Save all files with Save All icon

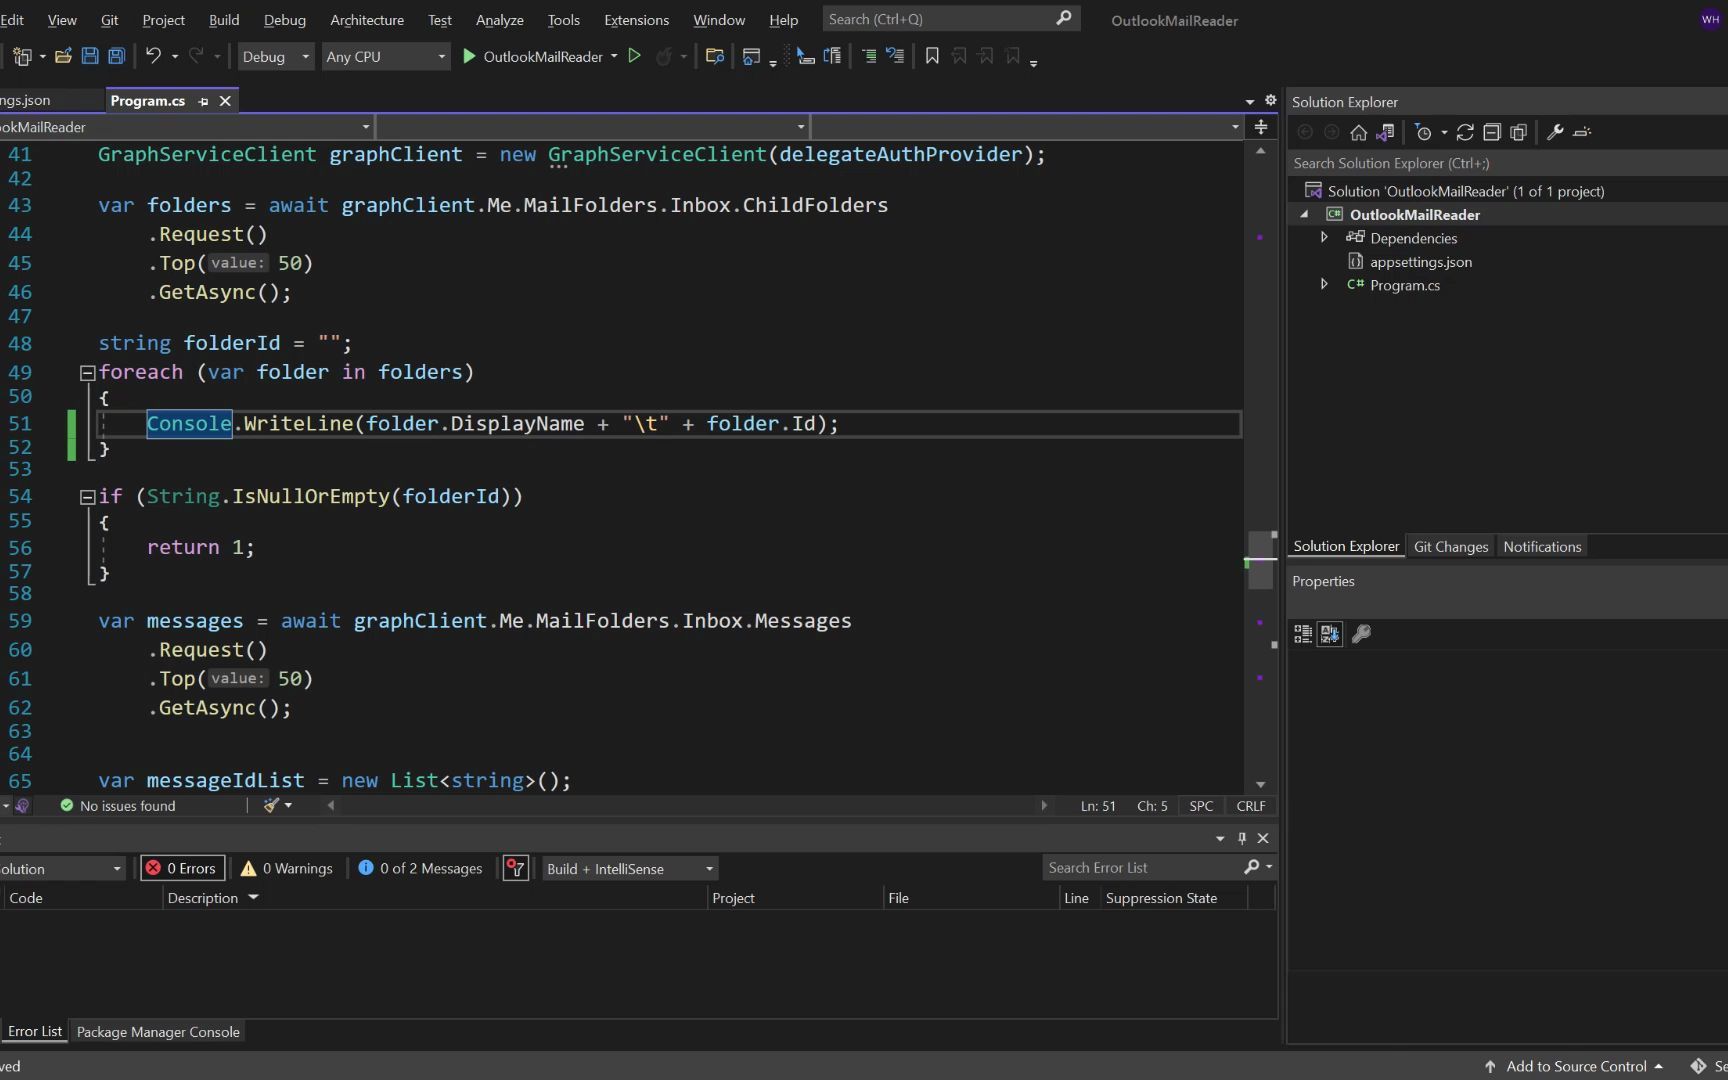point(116,56)
